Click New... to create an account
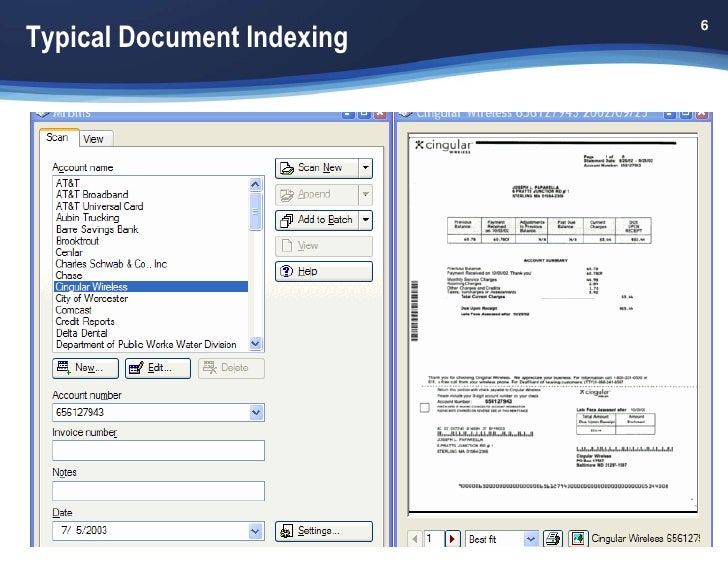The width and height of the screenshot is (728, 563). (x=87, y=368)
